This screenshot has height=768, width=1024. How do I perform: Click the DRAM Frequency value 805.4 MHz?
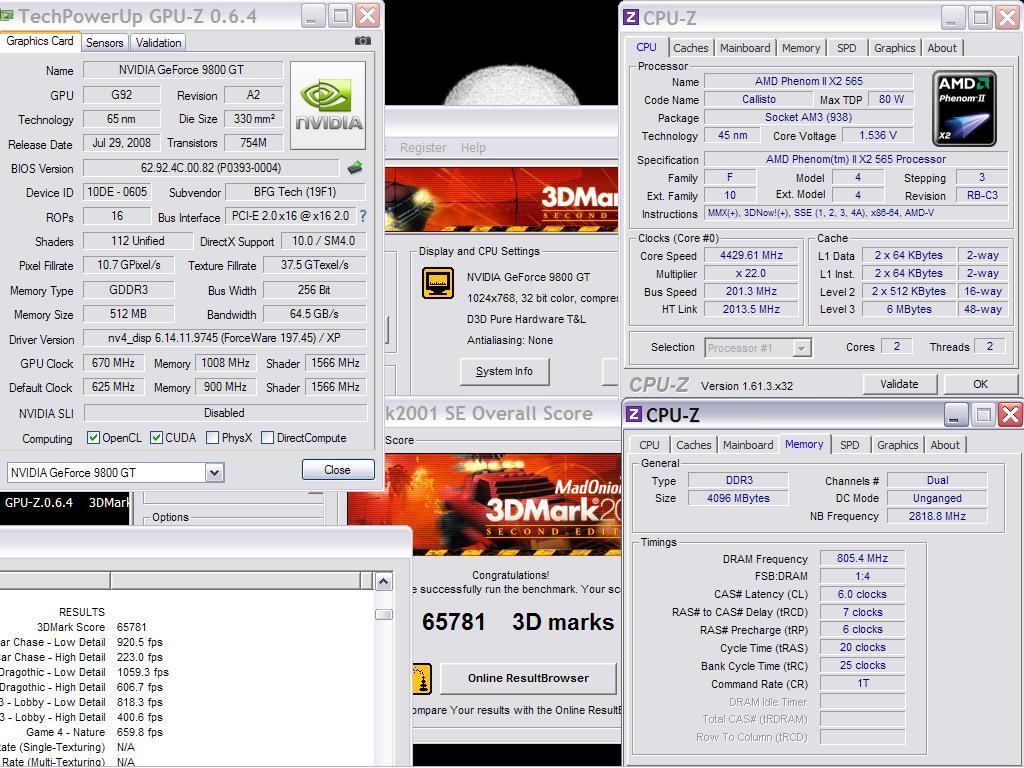click(862, 558)
